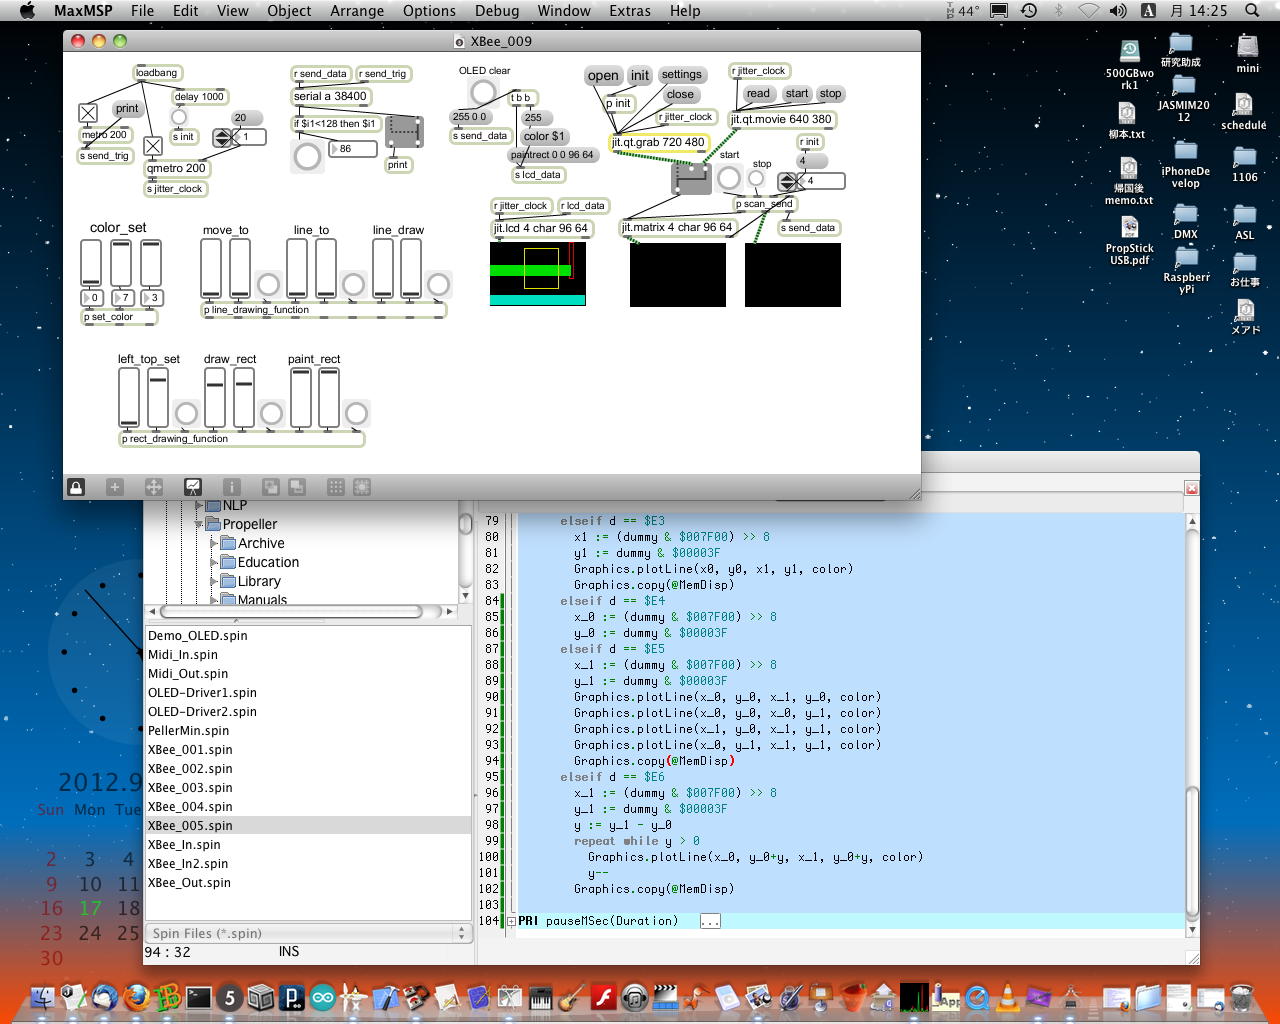
Task: Click the OLED clear bang button
Action: (483, 93)
